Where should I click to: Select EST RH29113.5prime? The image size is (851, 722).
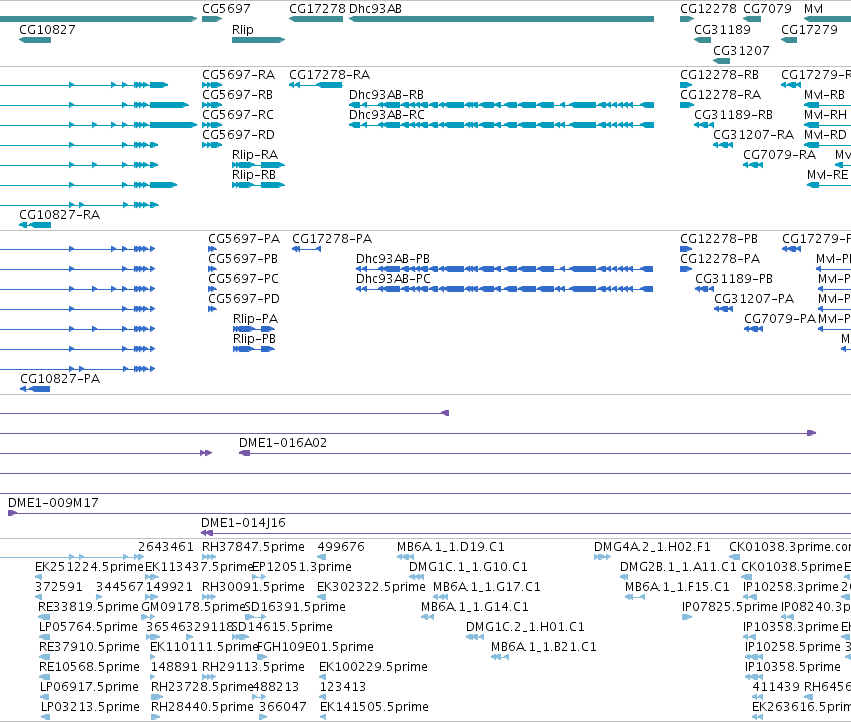tap(209, 677)
